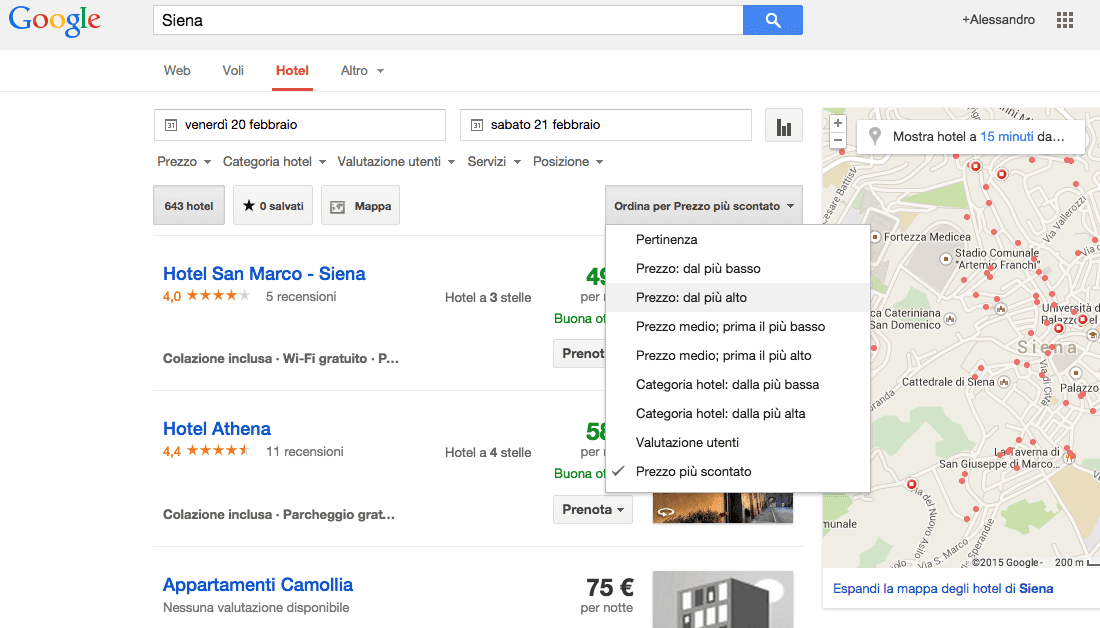Switch to the Web tab
Image resolution: width=1100 pixels, height=628 pixels.
pyautogui.click(x=177, y=70)
